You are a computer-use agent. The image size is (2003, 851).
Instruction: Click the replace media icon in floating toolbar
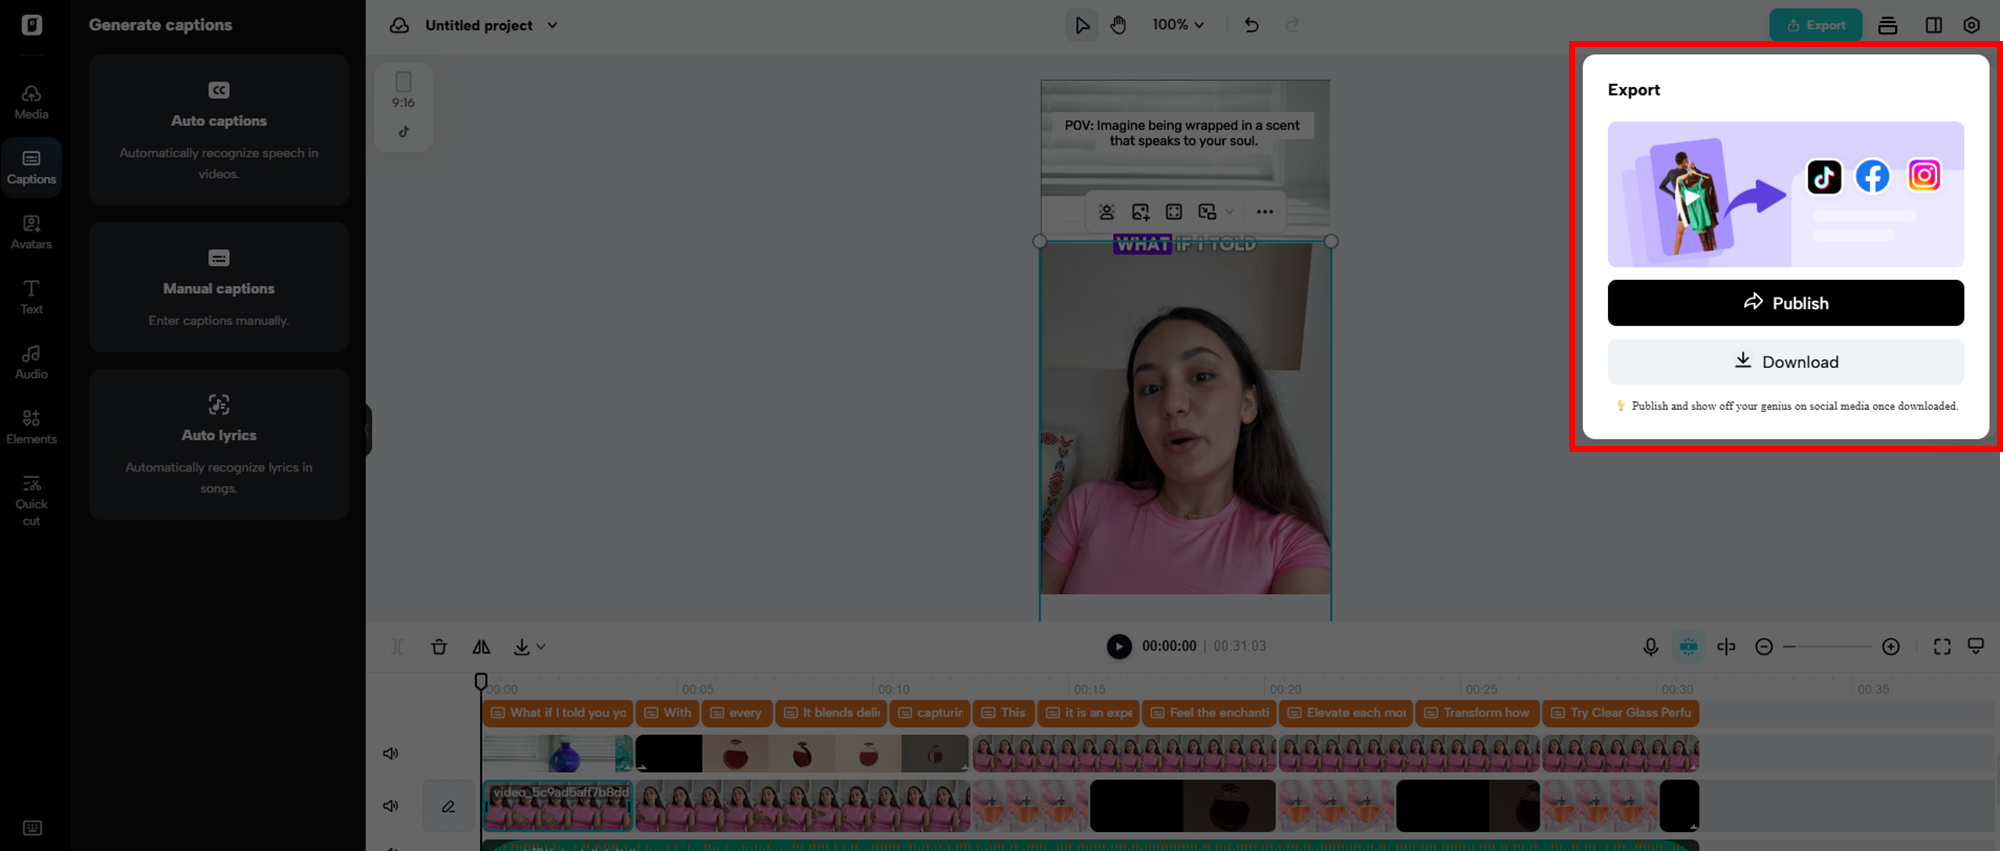pos(1207,212)
